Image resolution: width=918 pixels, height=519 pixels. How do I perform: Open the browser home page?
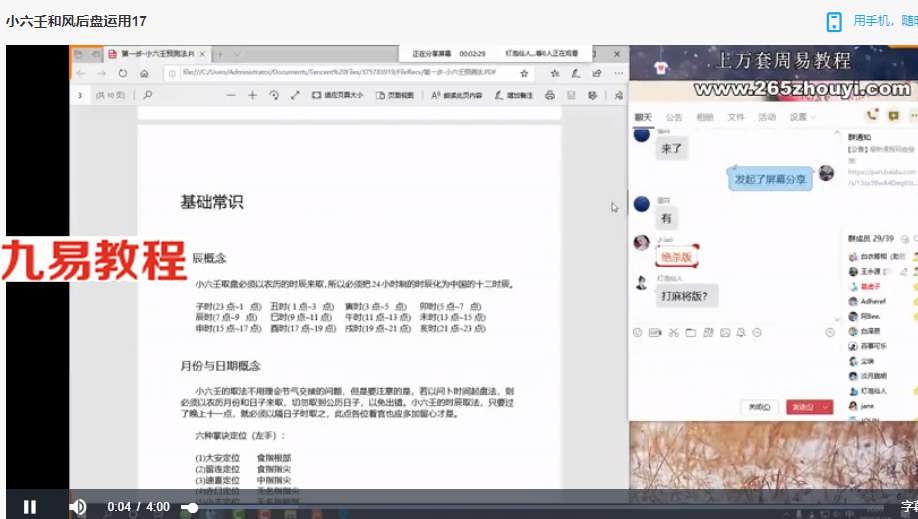tap(144, 73)
